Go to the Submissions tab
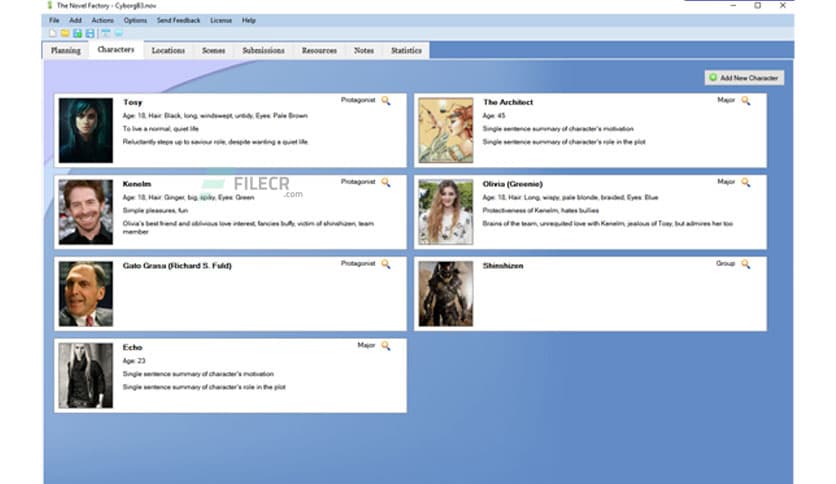 [x=263, y=51]
